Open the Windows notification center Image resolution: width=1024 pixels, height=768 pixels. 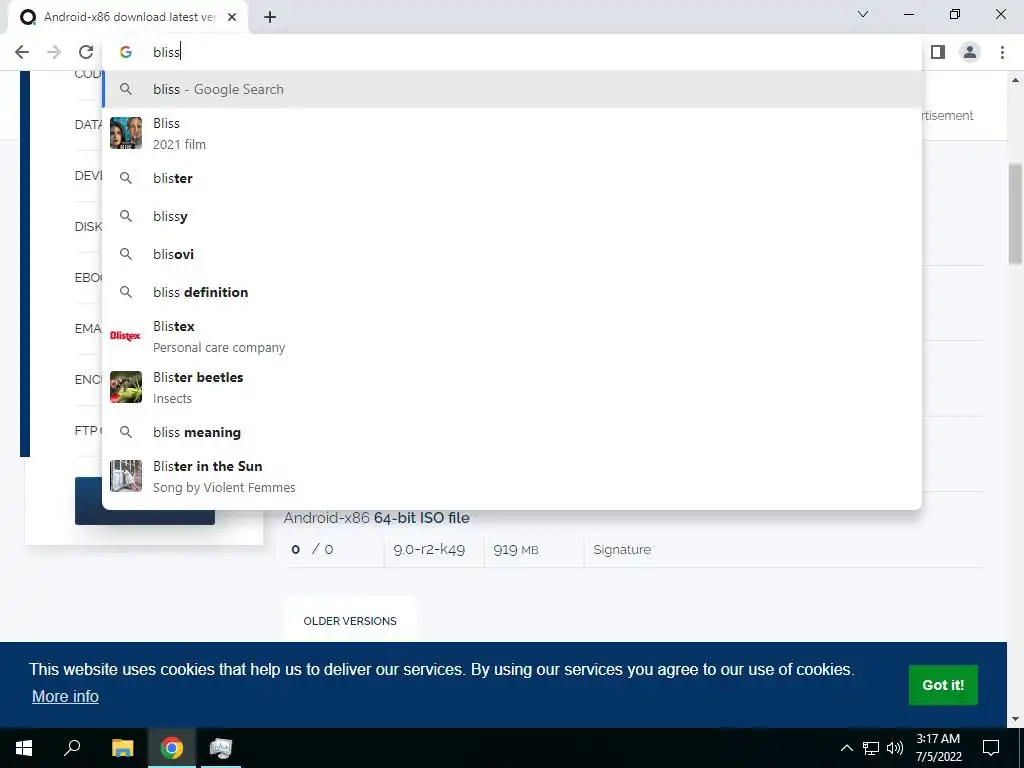991,748
